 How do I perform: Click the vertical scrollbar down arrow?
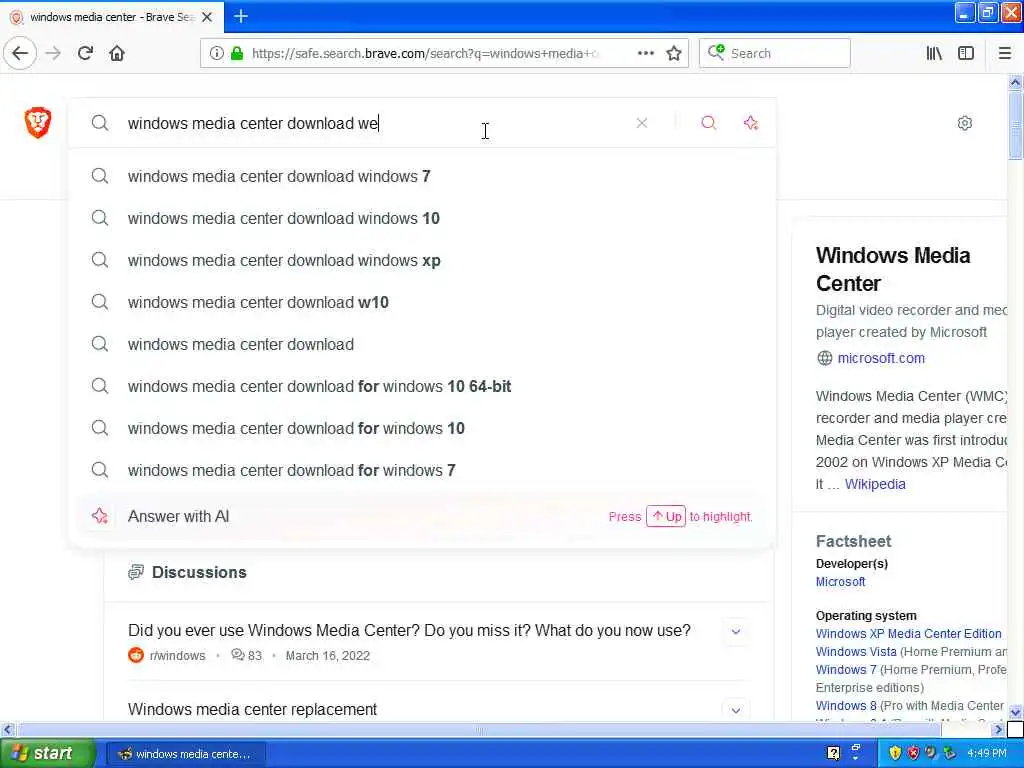[1015, 712]
